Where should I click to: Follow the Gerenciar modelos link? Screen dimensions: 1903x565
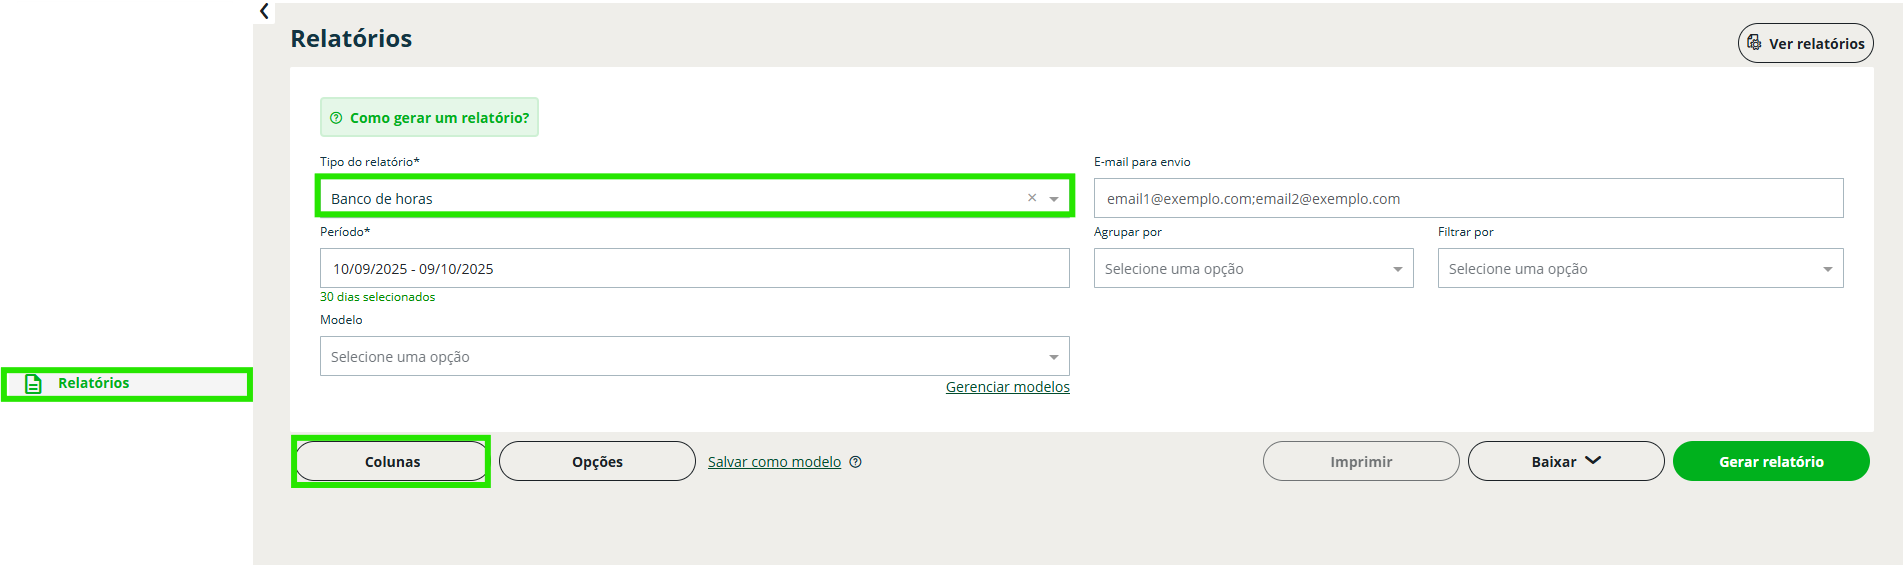[1007, 387]
